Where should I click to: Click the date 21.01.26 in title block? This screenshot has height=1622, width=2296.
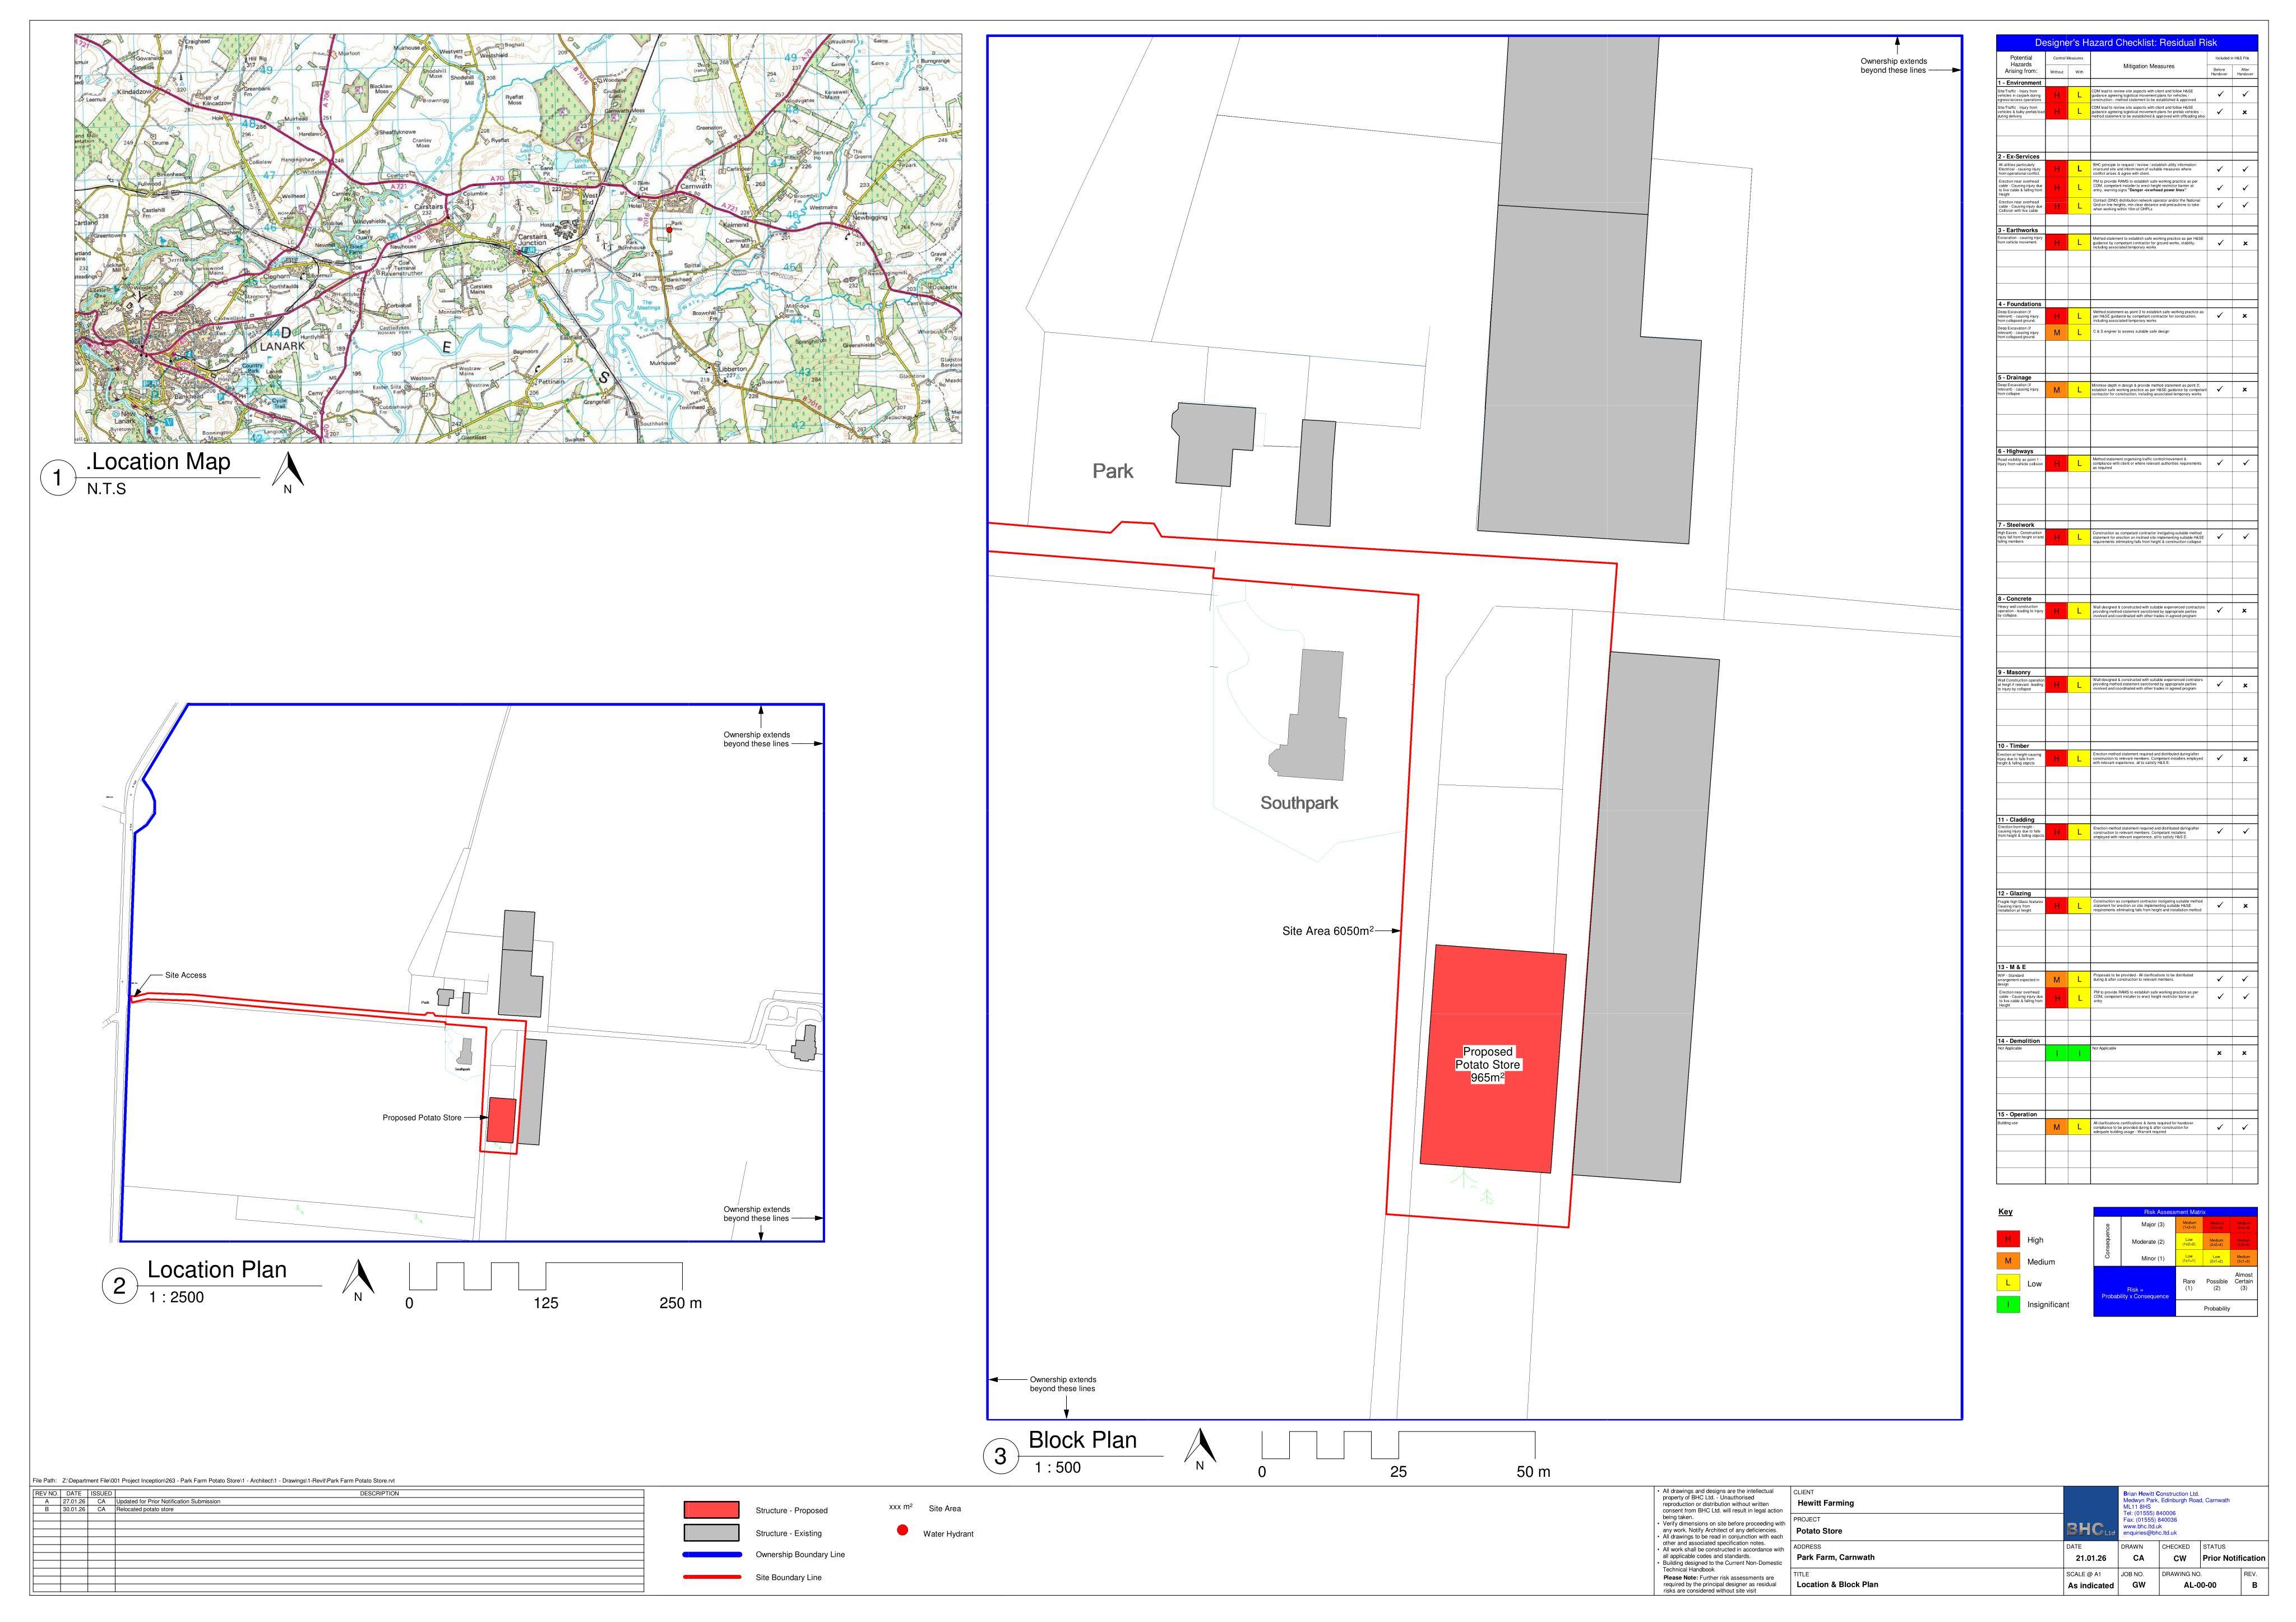(2091, 1558)
